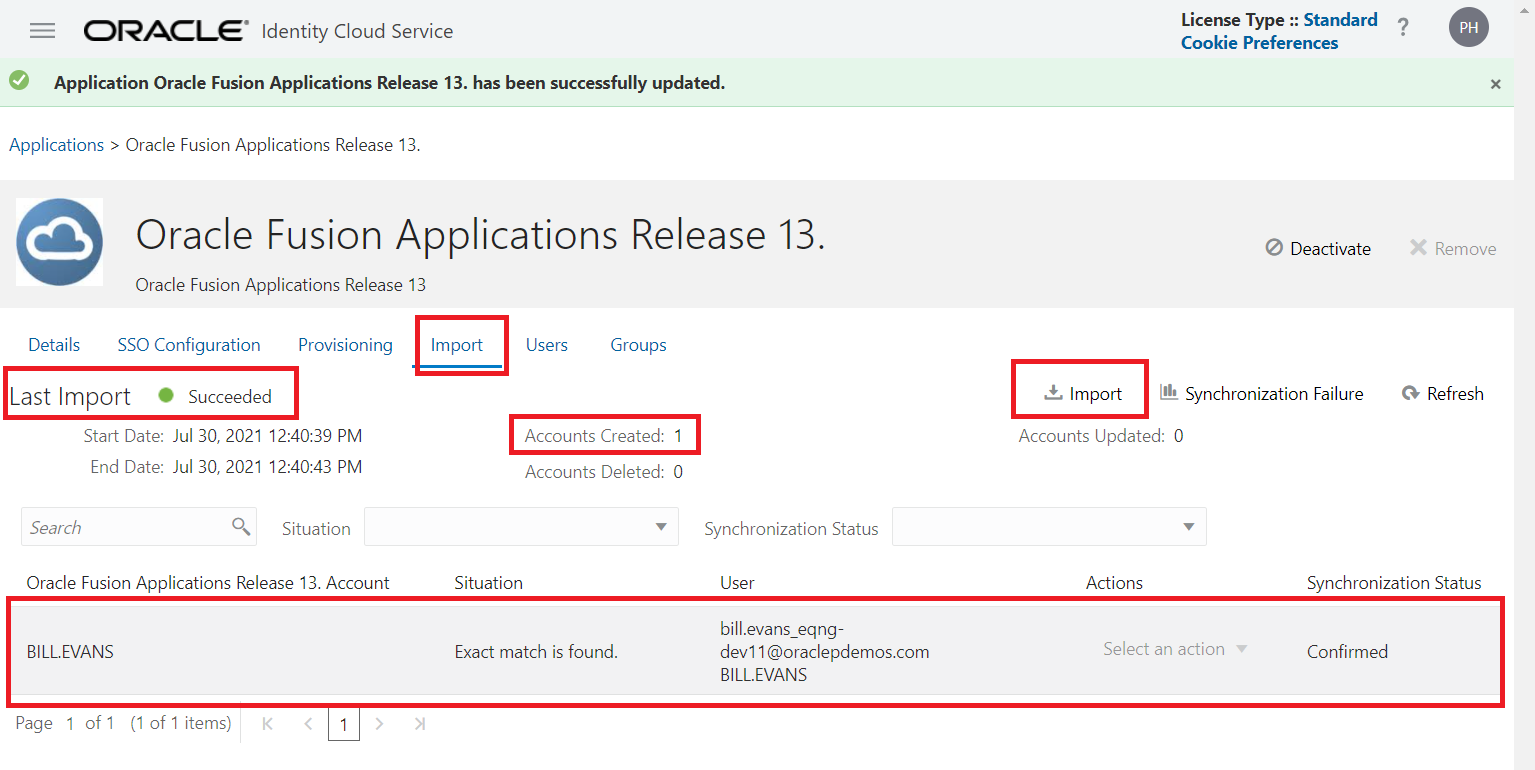
Task: Deactivate the application
Action: 1318,248
